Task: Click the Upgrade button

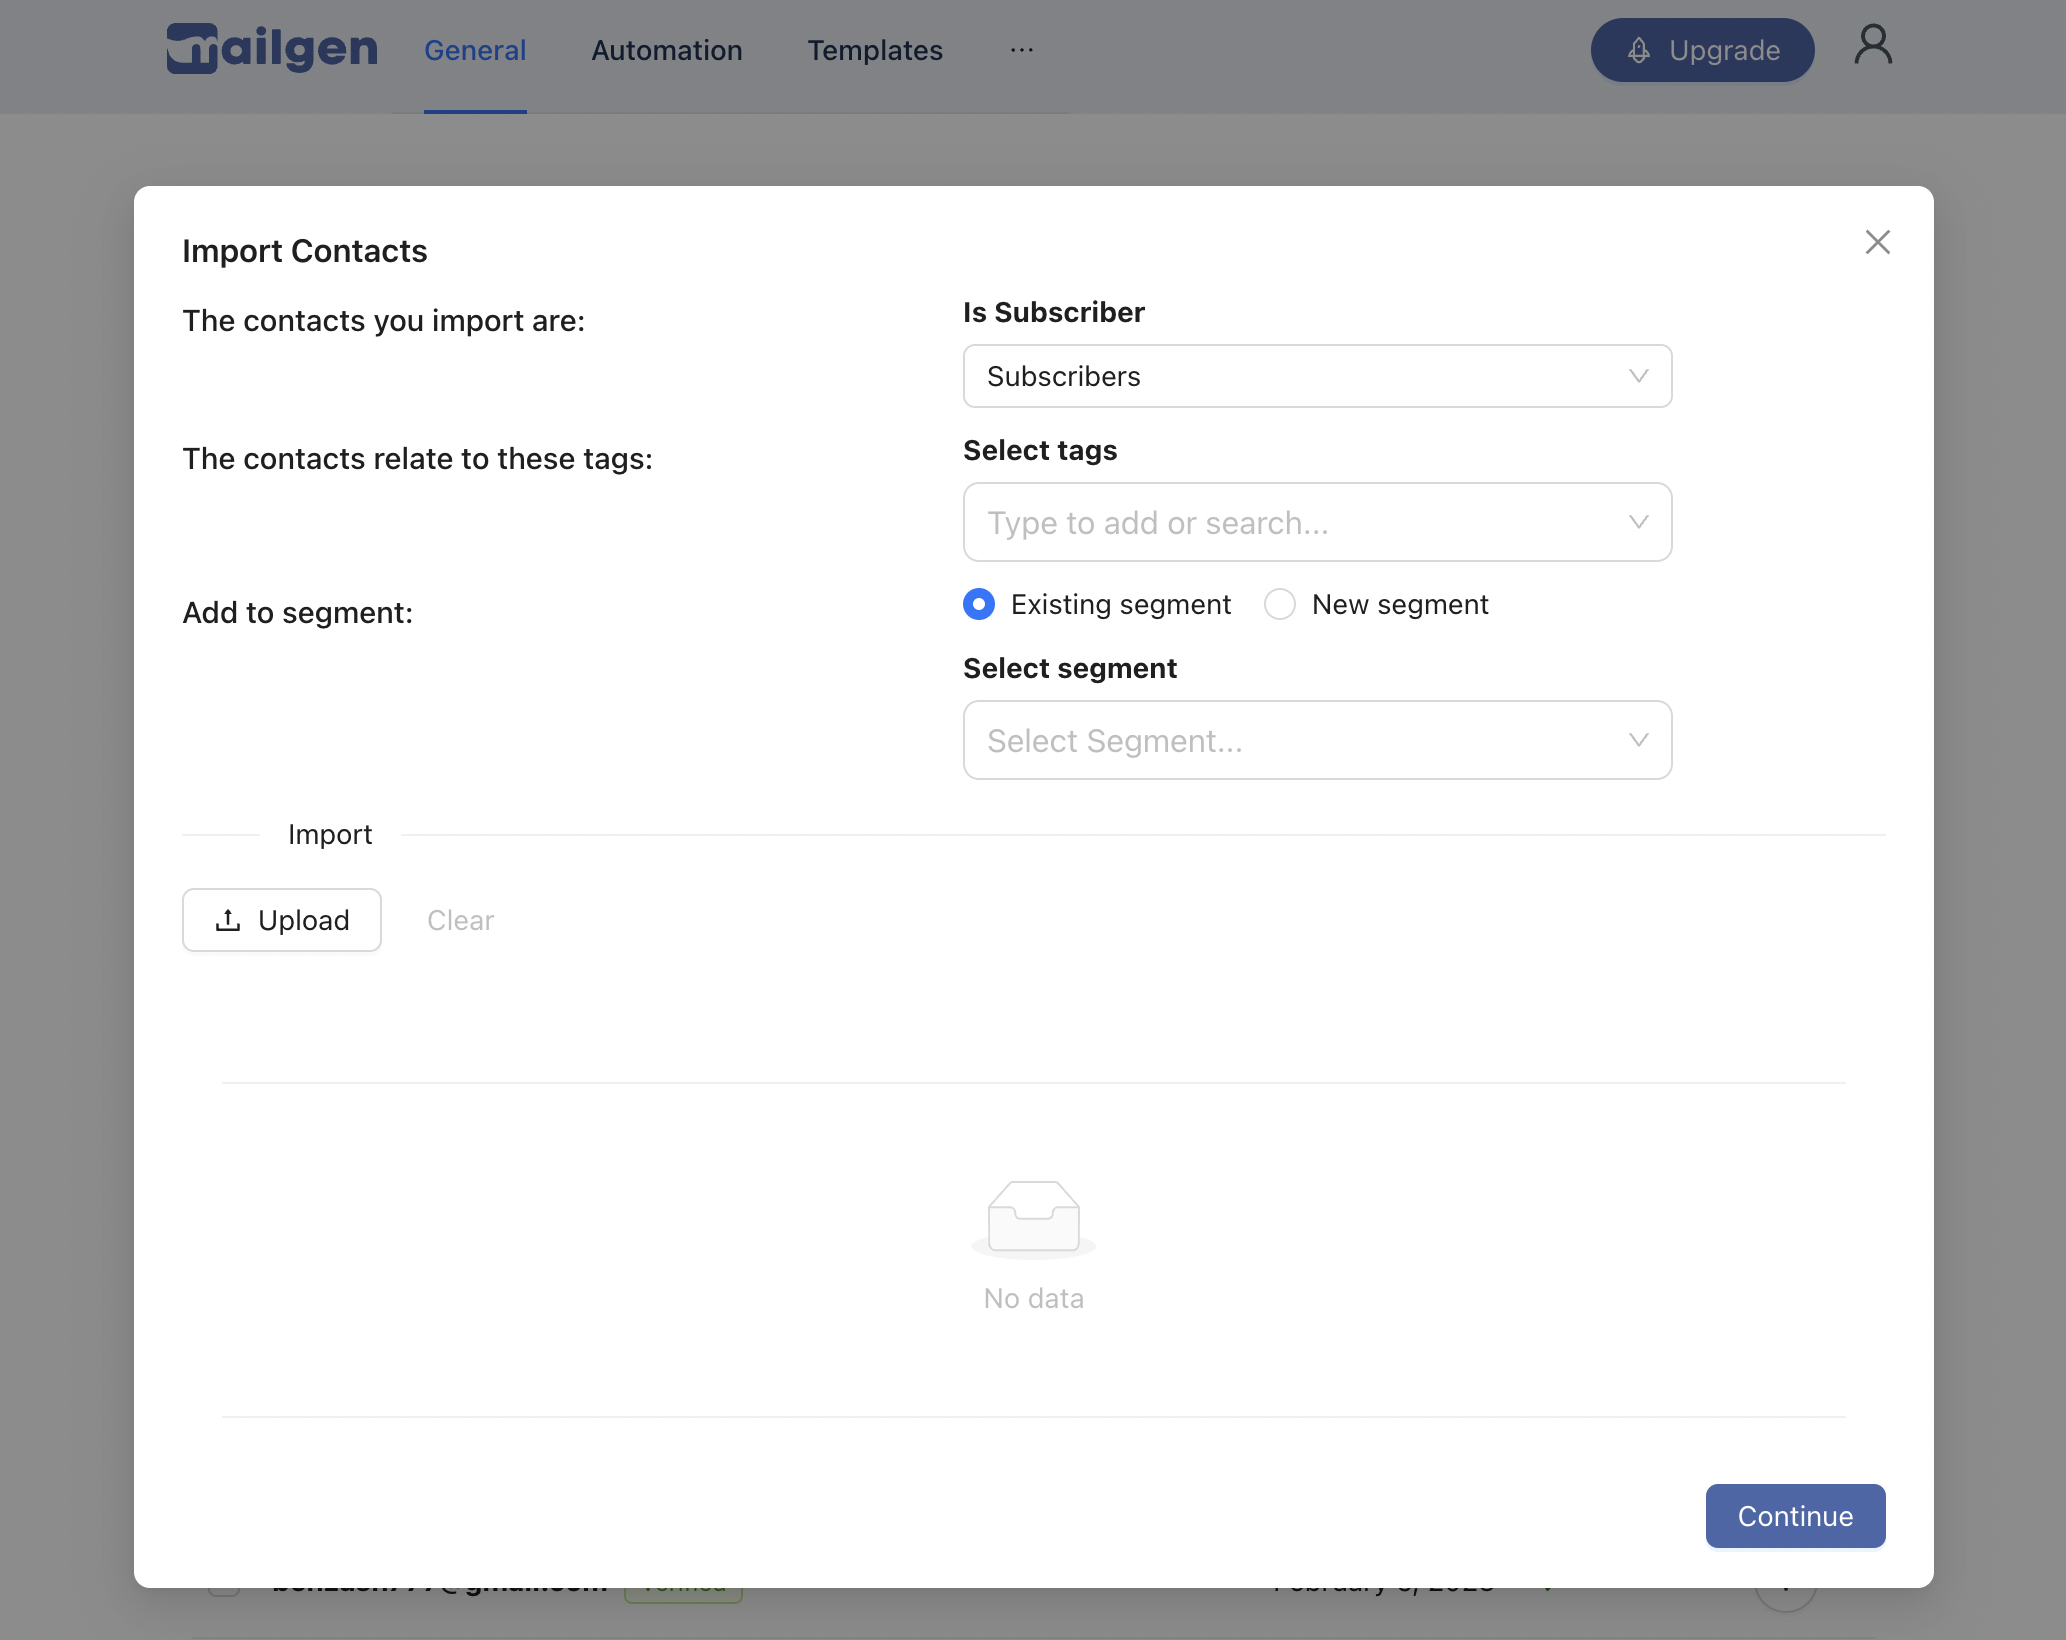Action: click(1702, 50)
